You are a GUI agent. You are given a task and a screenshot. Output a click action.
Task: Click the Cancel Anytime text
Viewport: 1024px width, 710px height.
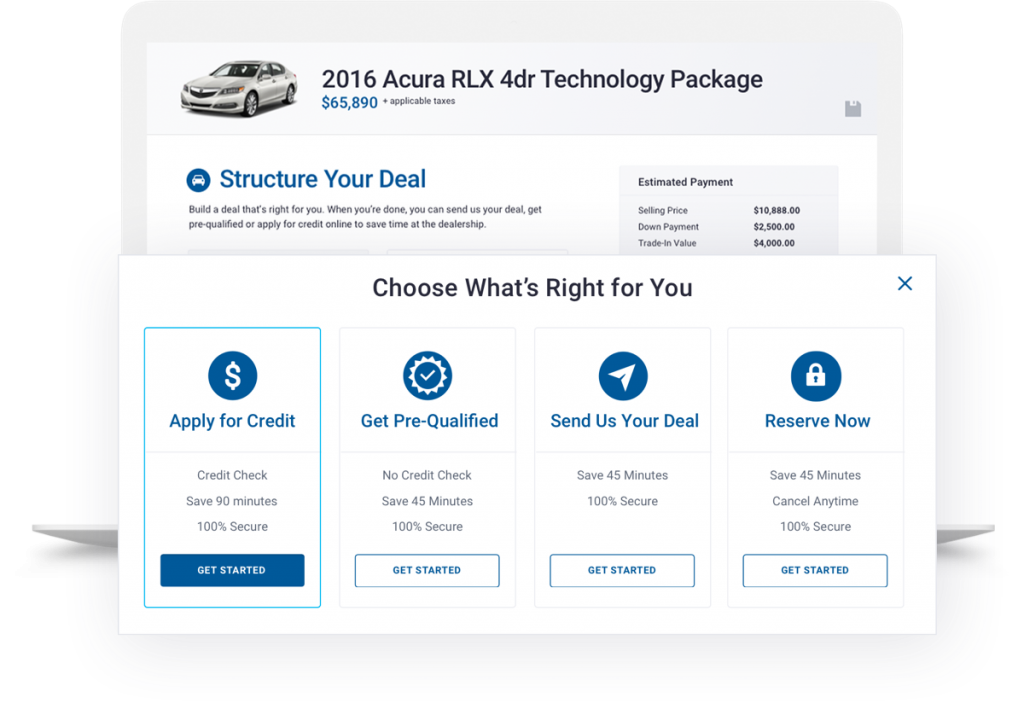816,501
